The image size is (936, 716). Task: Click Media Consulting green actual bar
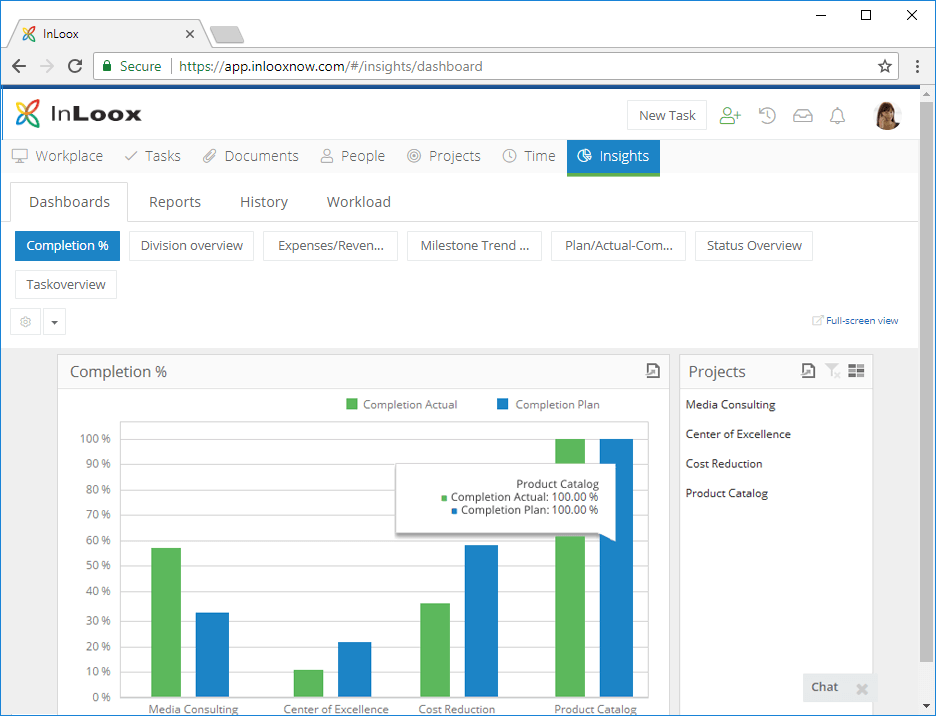pyautogui.click(x=166, y=622)
